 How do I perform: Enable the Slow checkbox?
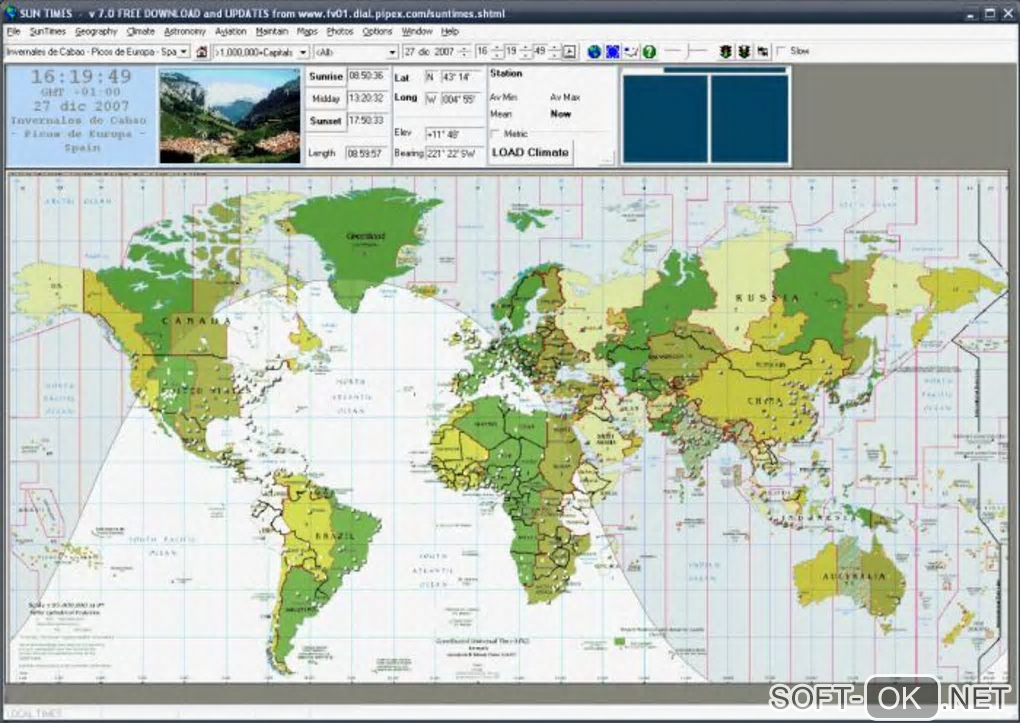(x=781, y=51)
